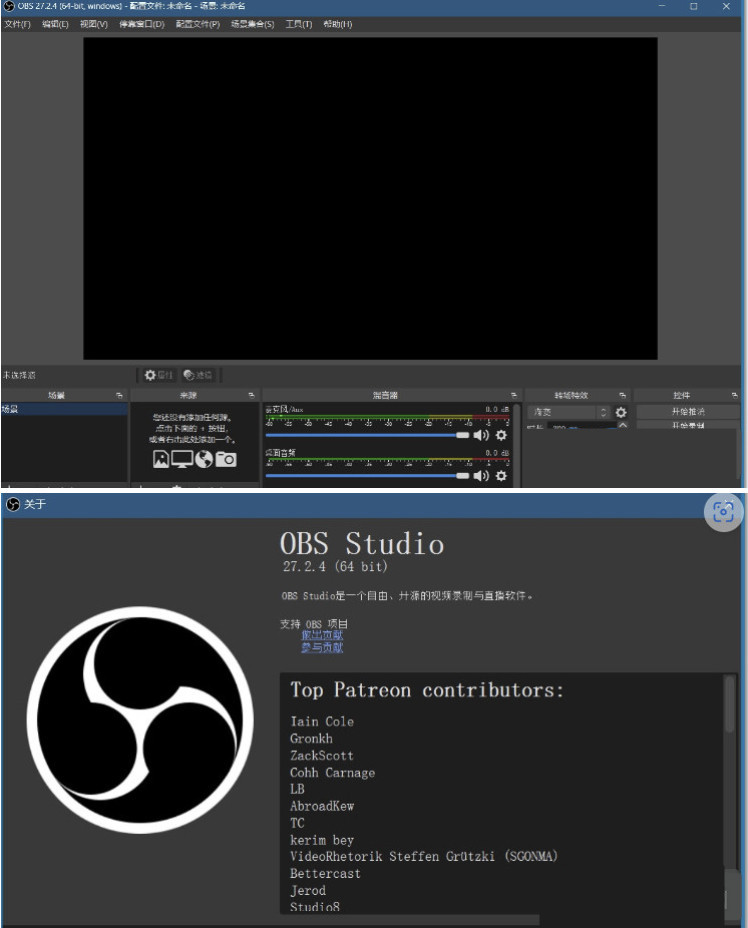
Task: Pop out the 来源 dock panel
Action: 252,395
